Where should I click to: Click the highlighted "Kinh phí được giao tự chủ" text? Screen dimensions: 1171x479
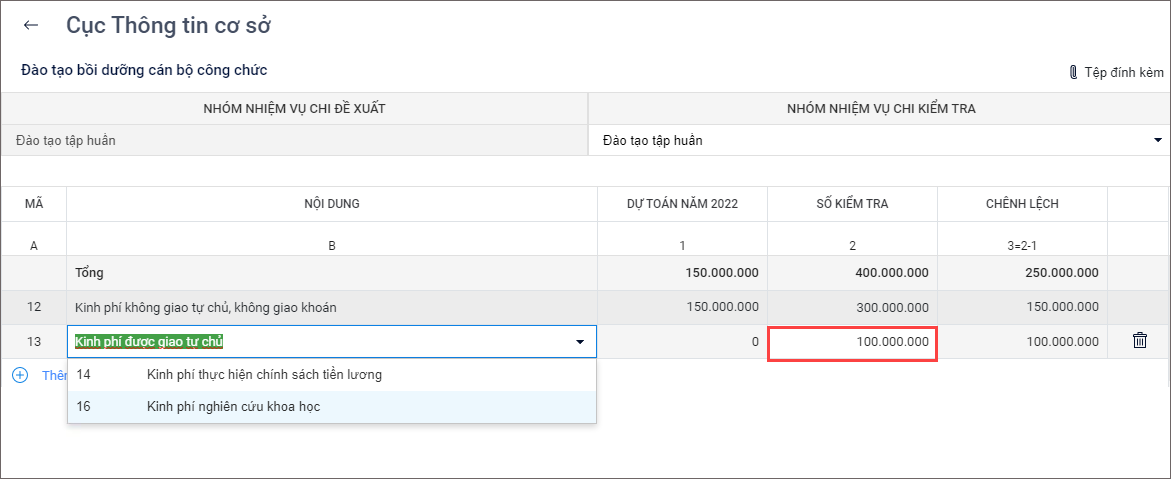149,342
